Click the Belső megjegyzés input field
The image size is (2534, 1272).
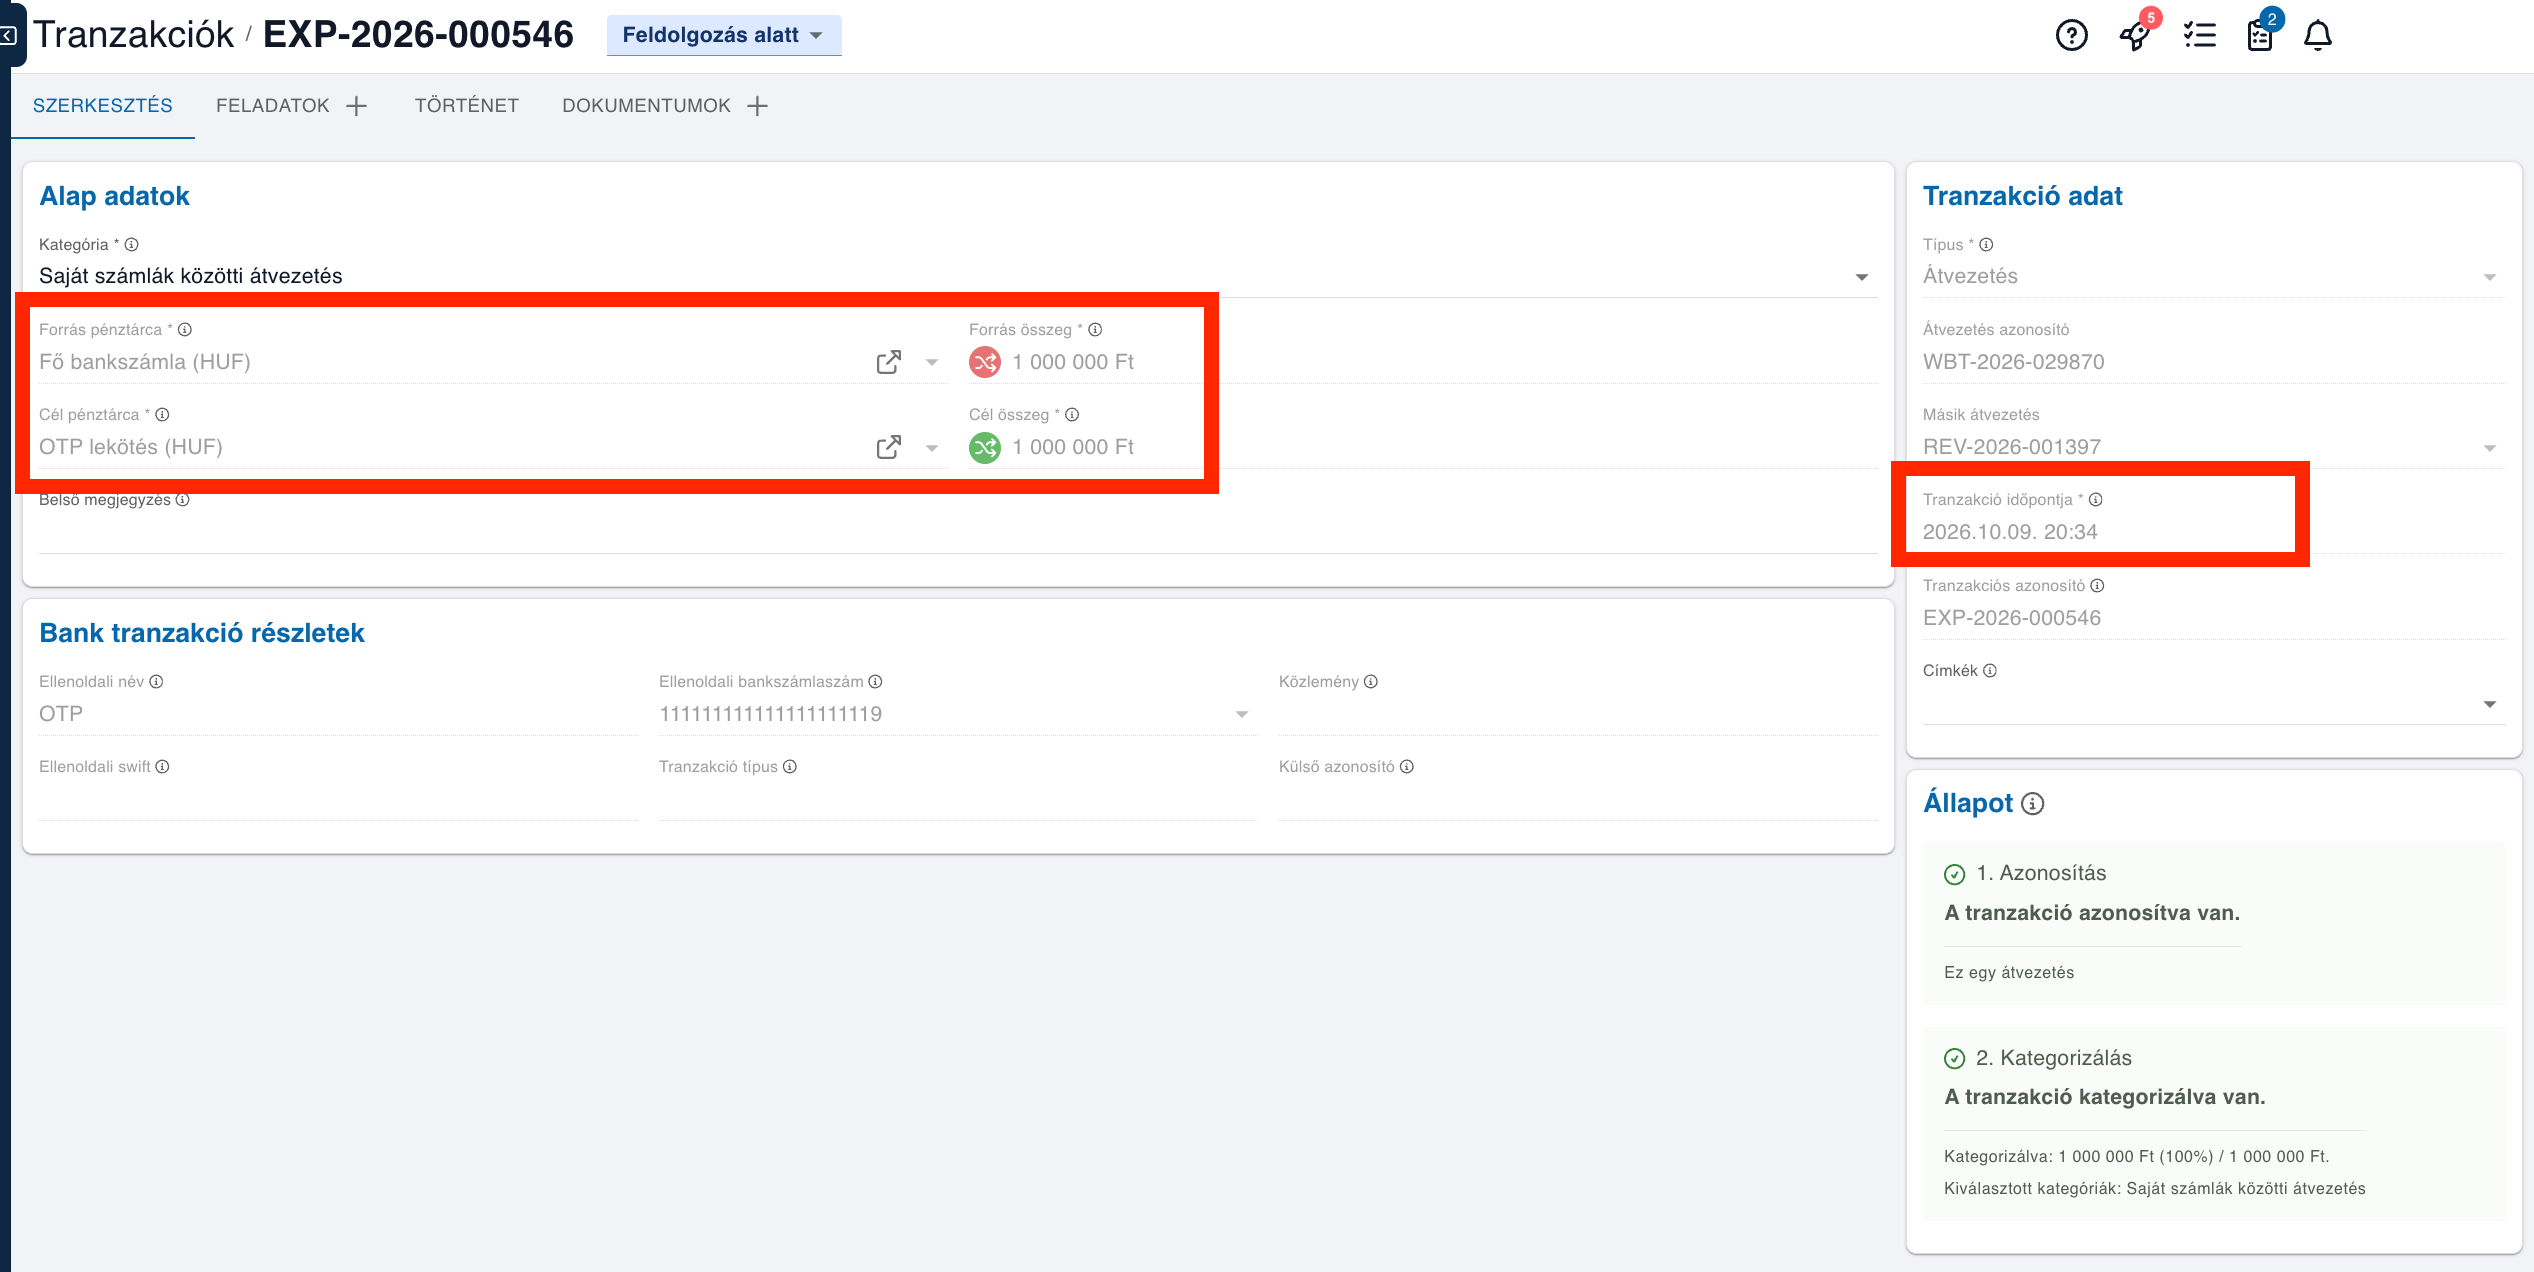click(x=958, y=532)
